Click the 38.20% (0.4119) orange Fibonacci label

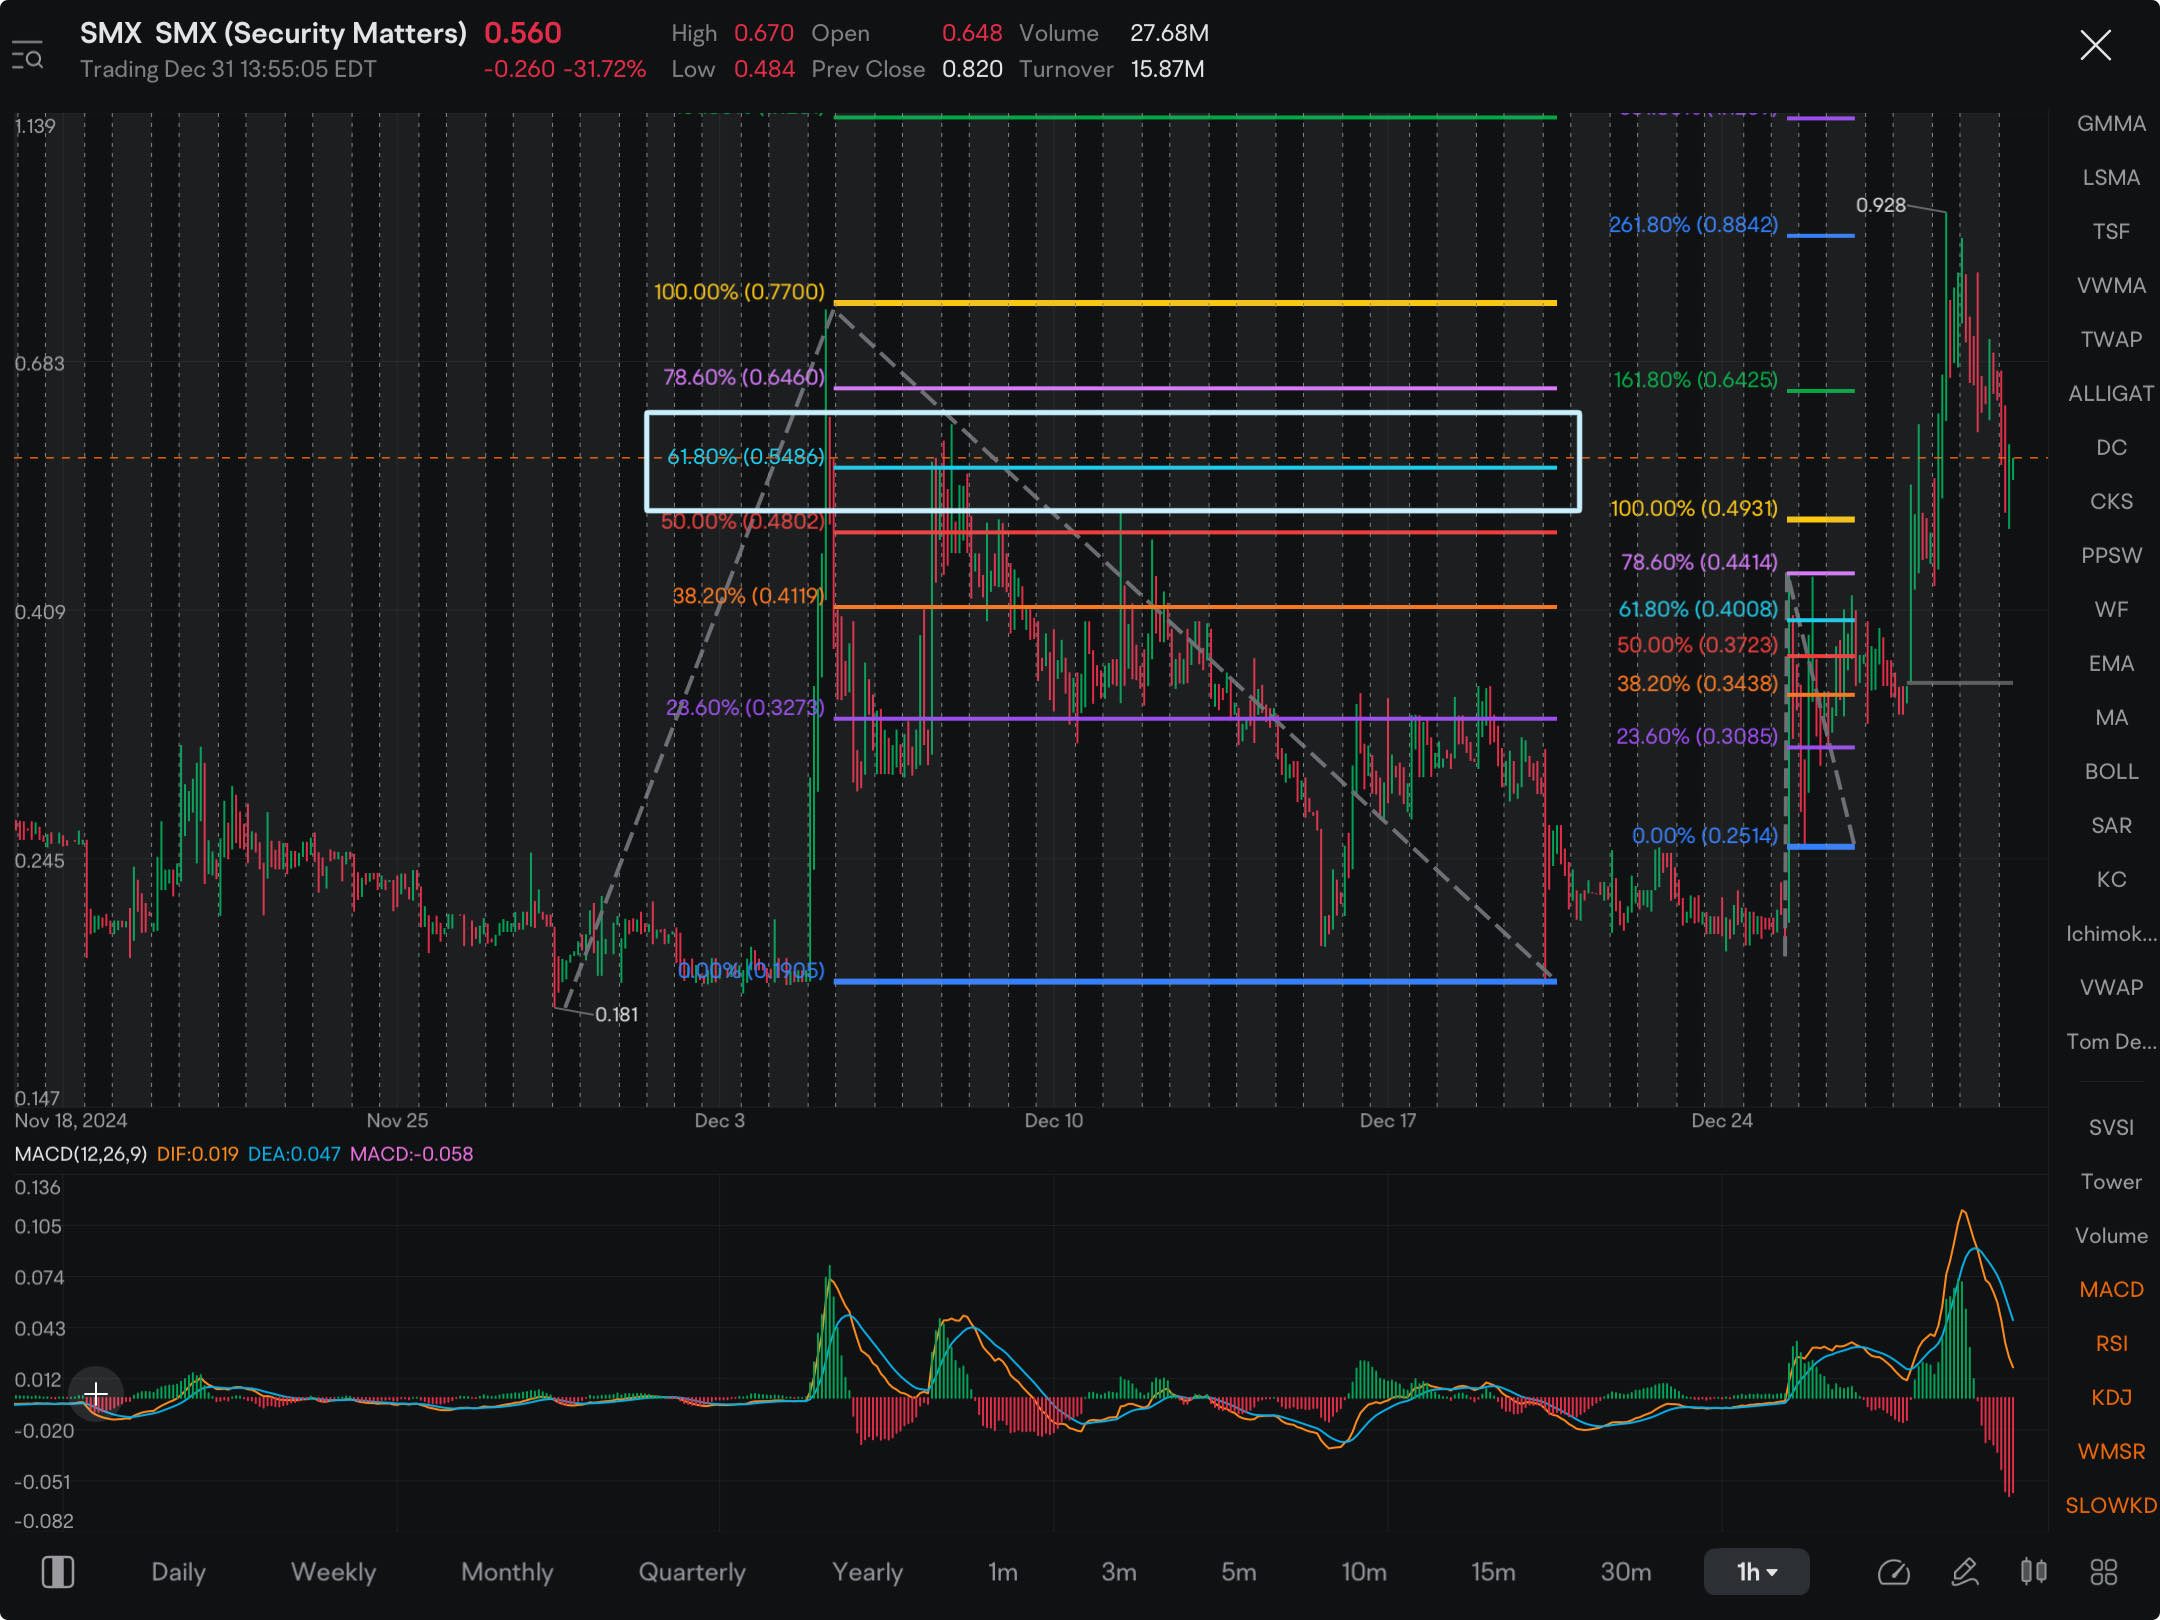748,596
